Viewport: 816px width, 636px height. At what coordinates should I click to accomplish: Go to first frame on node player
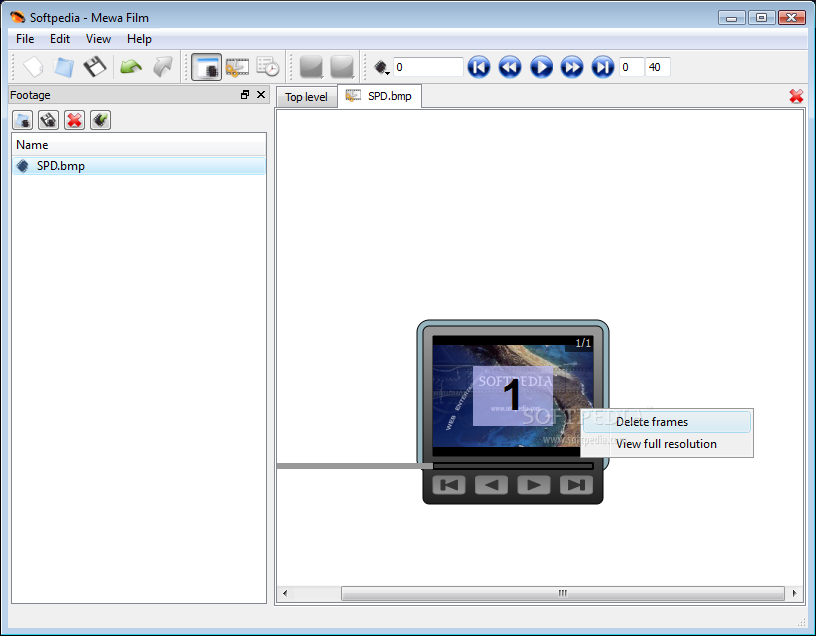pyautogui.click(x=449, y=485)
